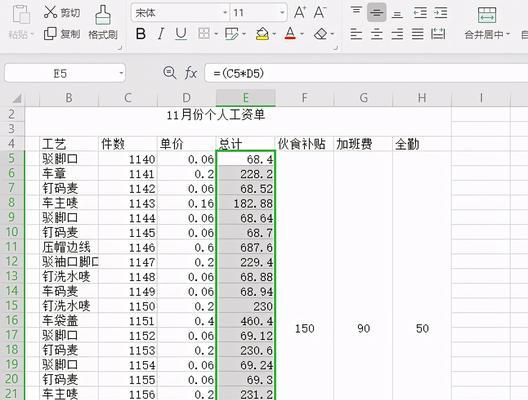This screenshot has width=528, height=400.
Task: Click the align right icon
Action: pyautogui.click(x=397, y=34)
